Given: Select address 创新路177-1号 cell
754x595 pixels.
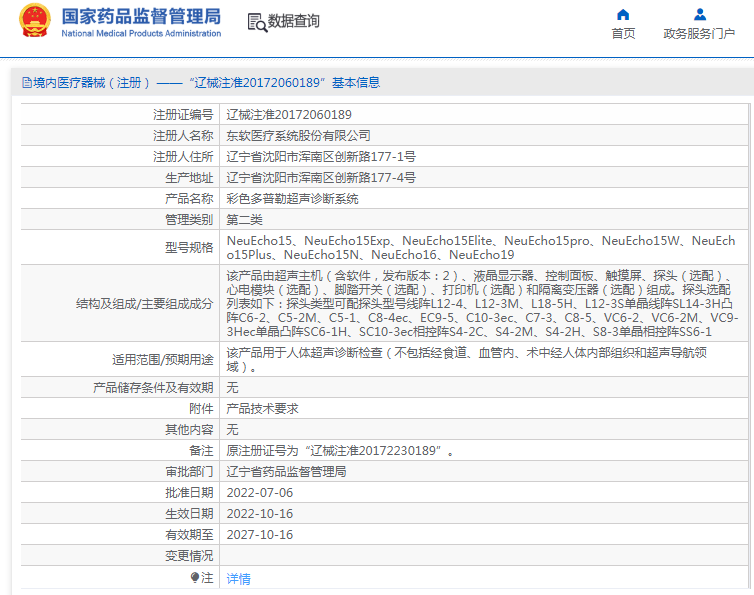Looking at the screenshot, I should (x=484, y=156).
